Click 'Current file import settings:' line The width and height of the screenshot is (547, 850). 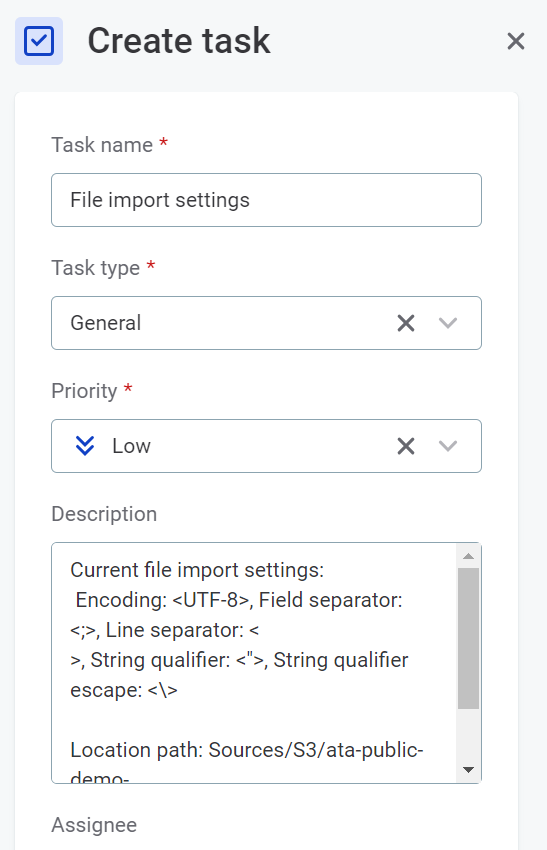pos(197,570)
